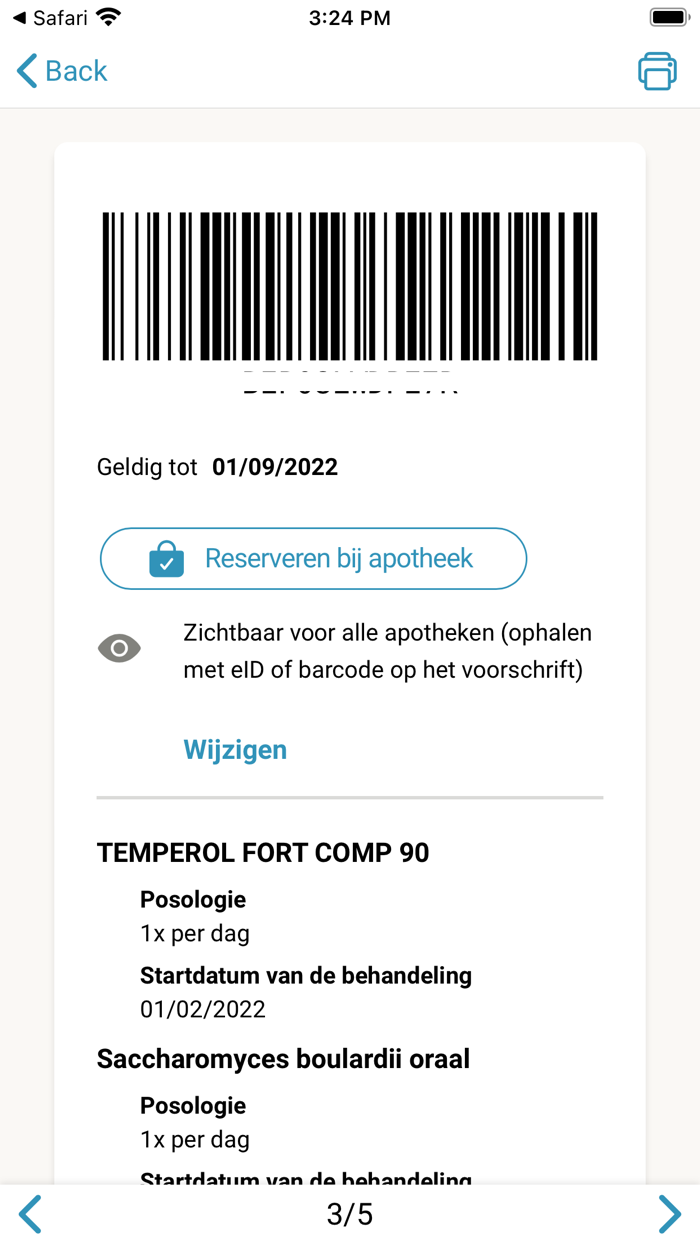Image resolution: width=700 pixels, height=1244 pixels.
Task: Tap the prescription barcode
Action: click(x=350, y=286)
